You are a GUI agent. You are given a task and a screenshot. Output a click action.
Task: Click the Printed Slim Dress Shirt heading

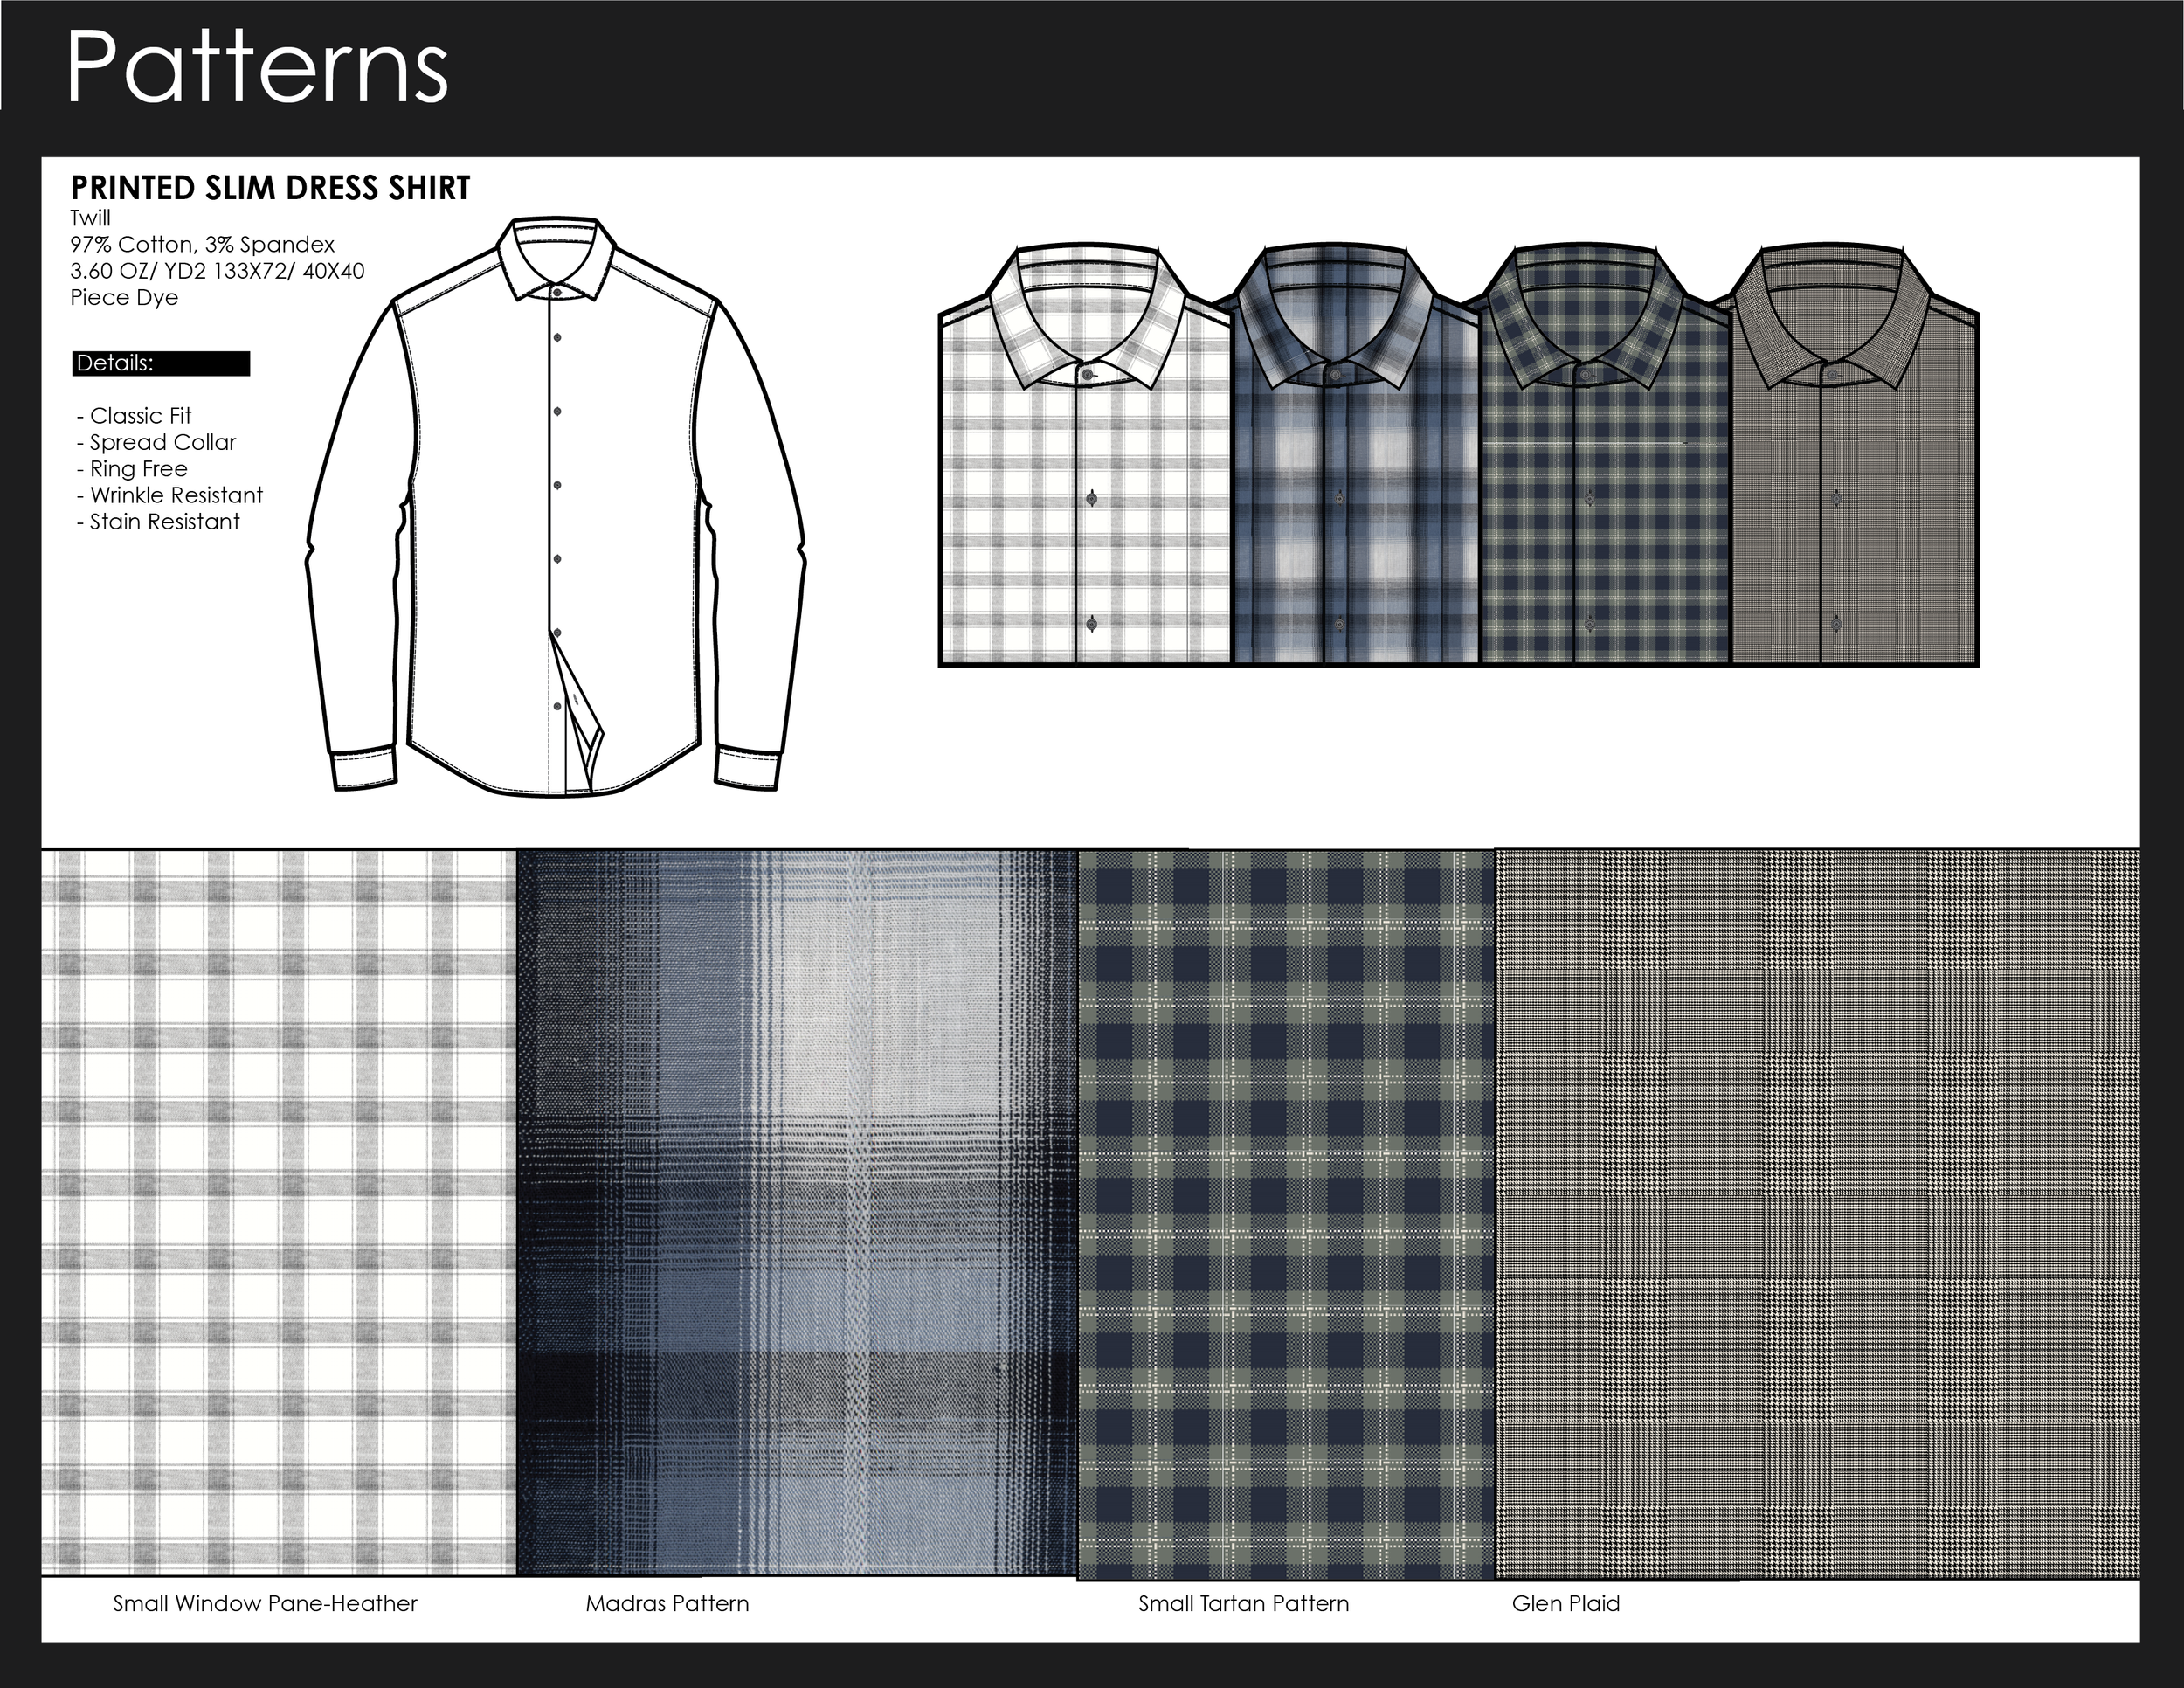tap(270, 188)
